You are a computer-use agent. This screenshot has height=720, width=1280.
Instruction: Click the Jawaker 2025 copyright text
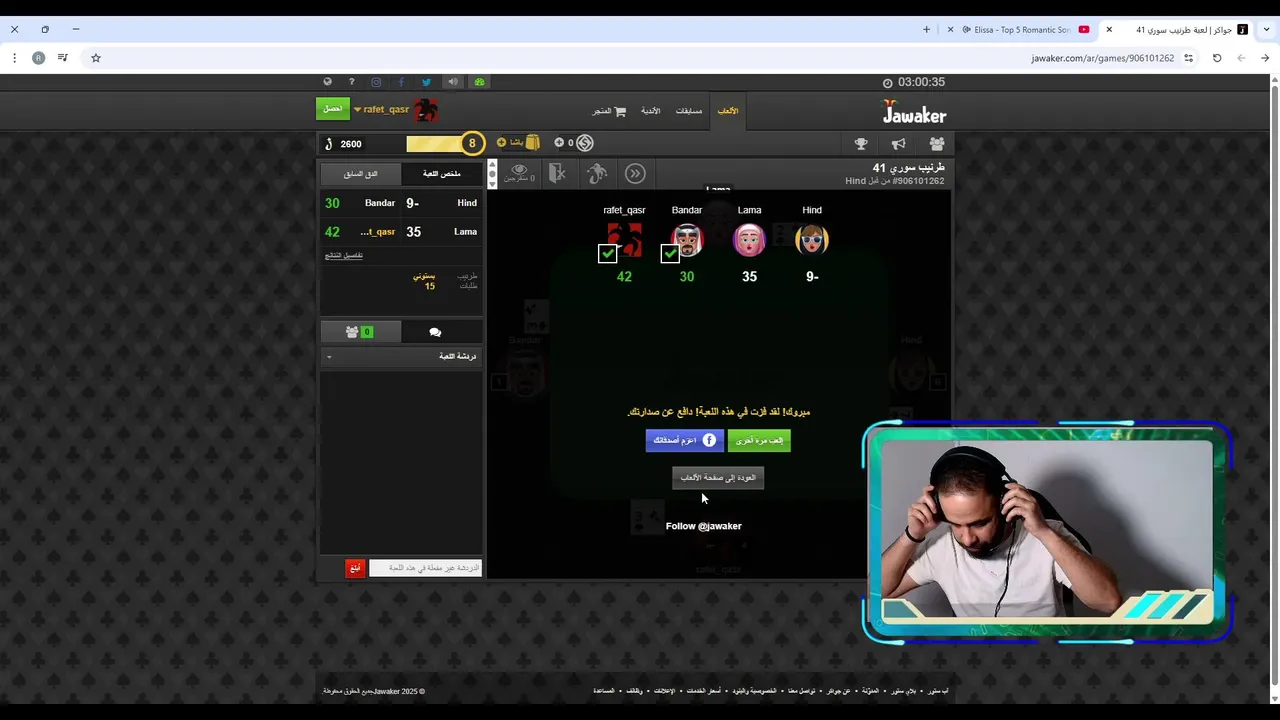374,691
